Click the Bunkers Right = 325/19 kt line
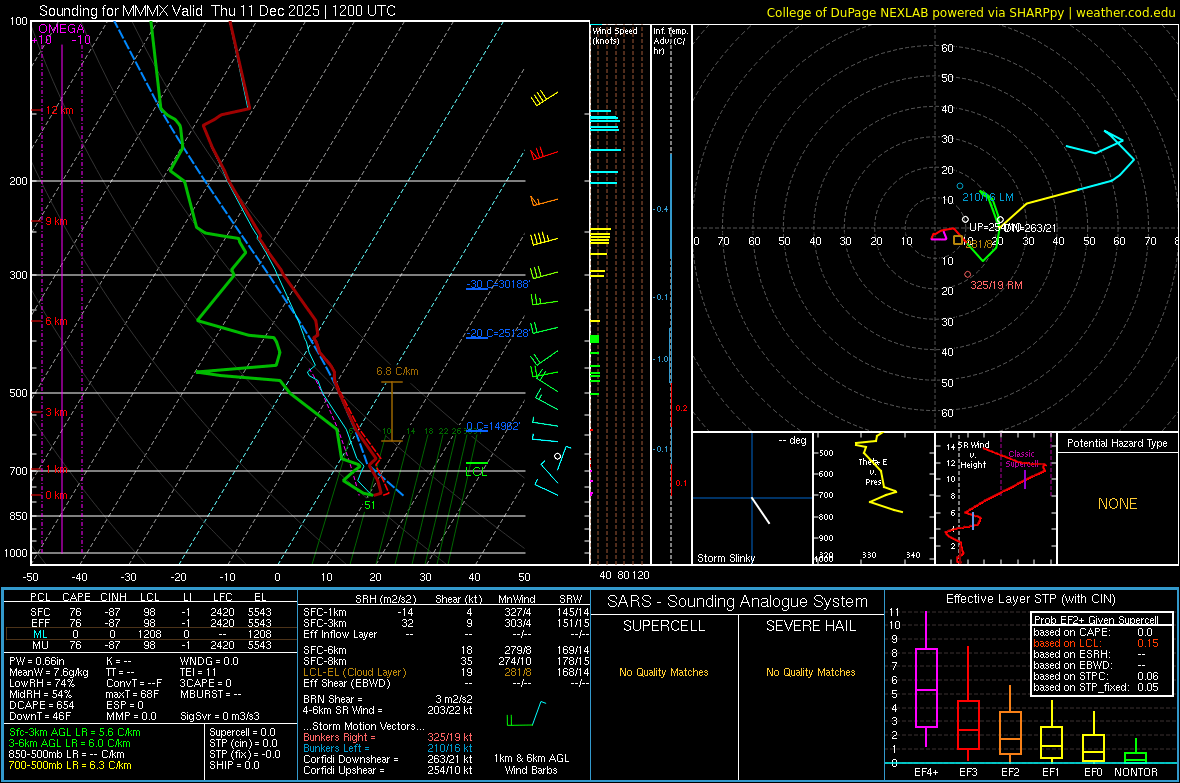Screen dimensions: 1180x783 click(388, 738)
